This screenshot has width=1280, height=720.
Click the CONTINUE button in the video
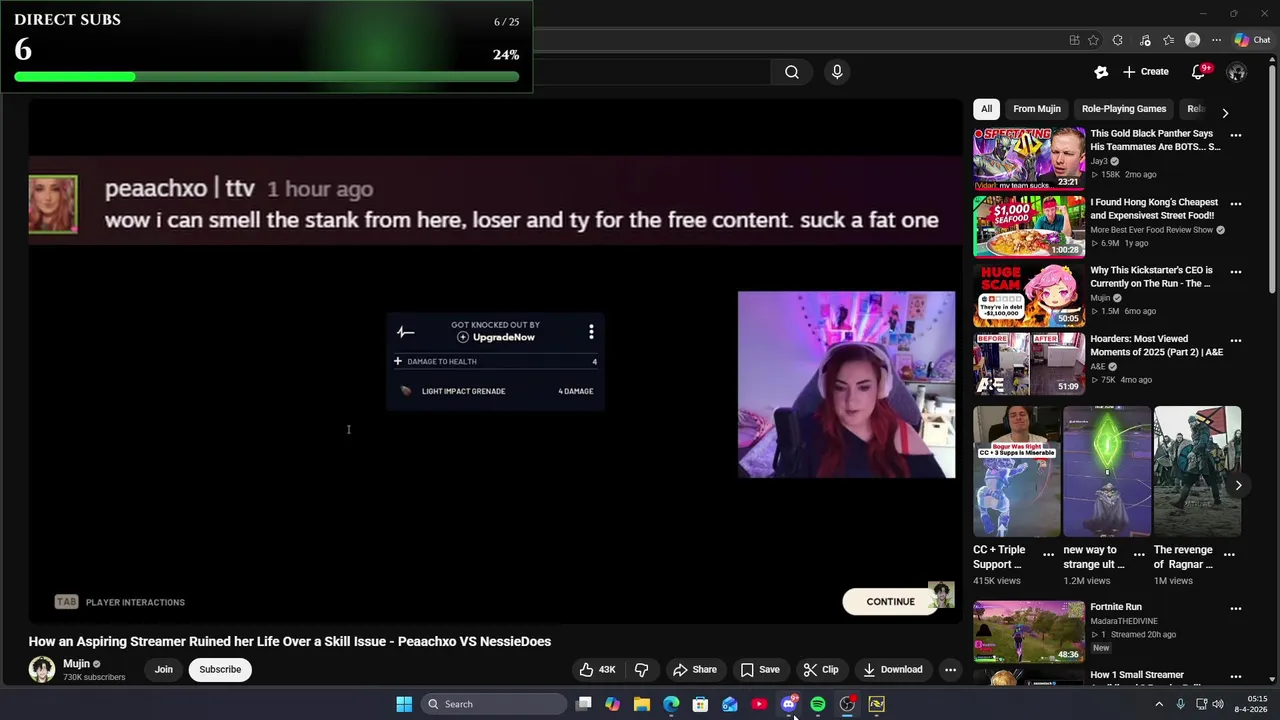[890, 602]
